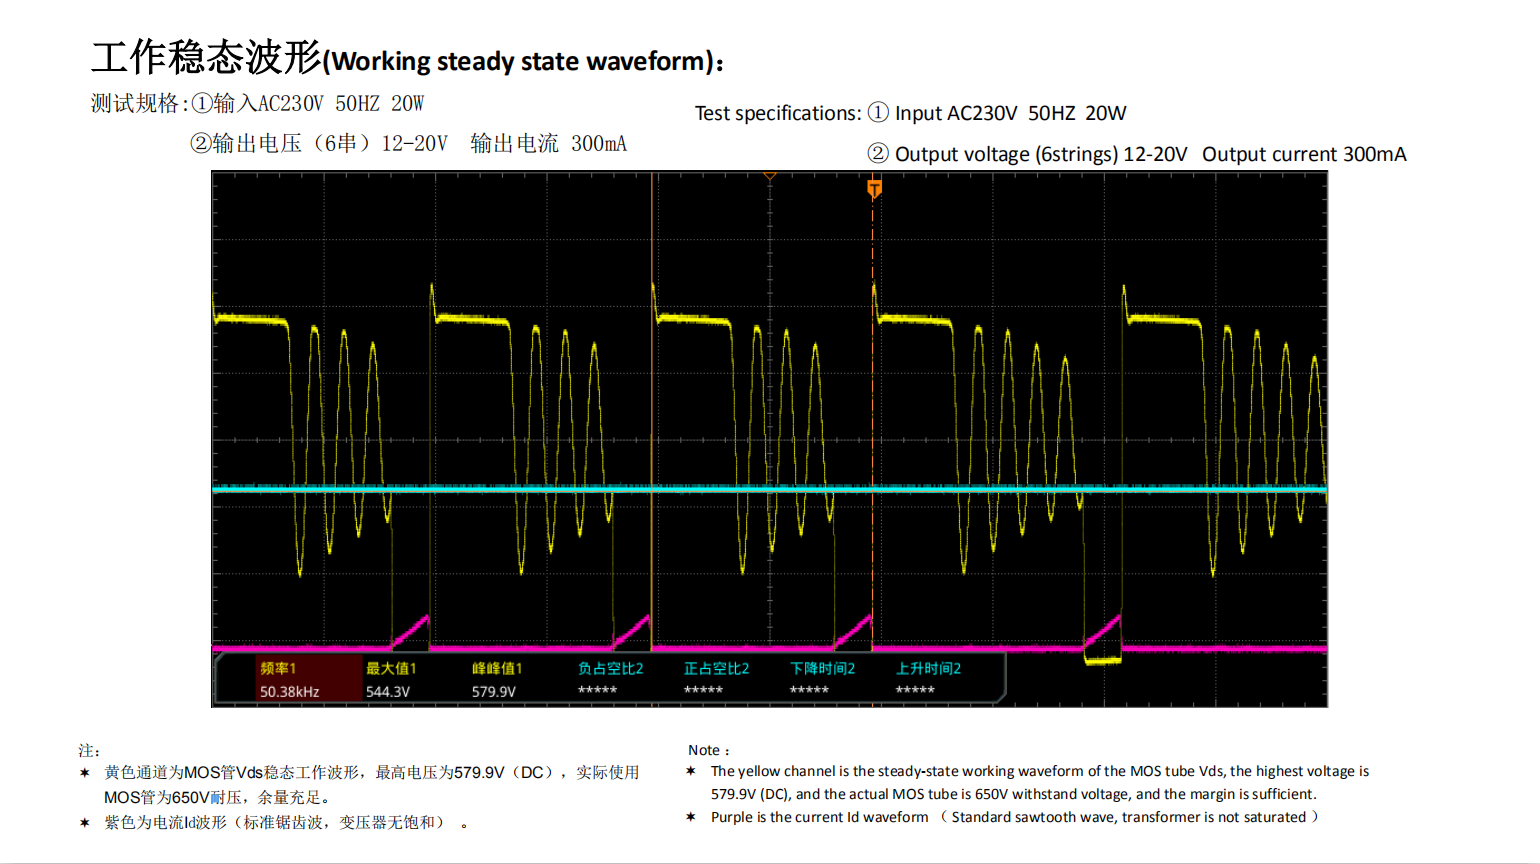1540x864 pixels.
Task: Select the 频率1 measurement showing 50.38kHz
Action: tap(289, 680)
